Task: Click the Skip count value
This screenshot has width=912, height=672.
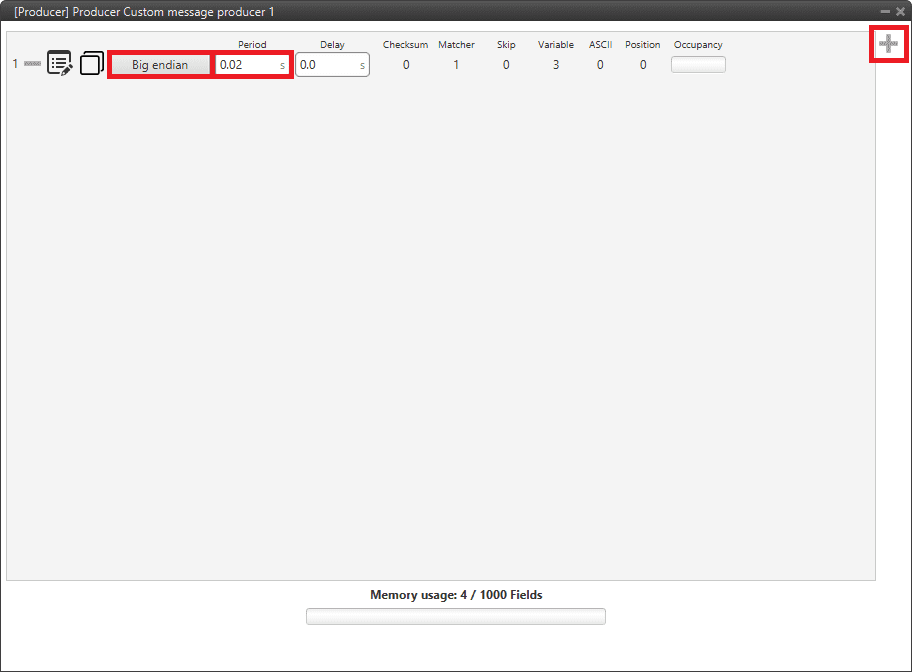Action: (x=506, y=65)
